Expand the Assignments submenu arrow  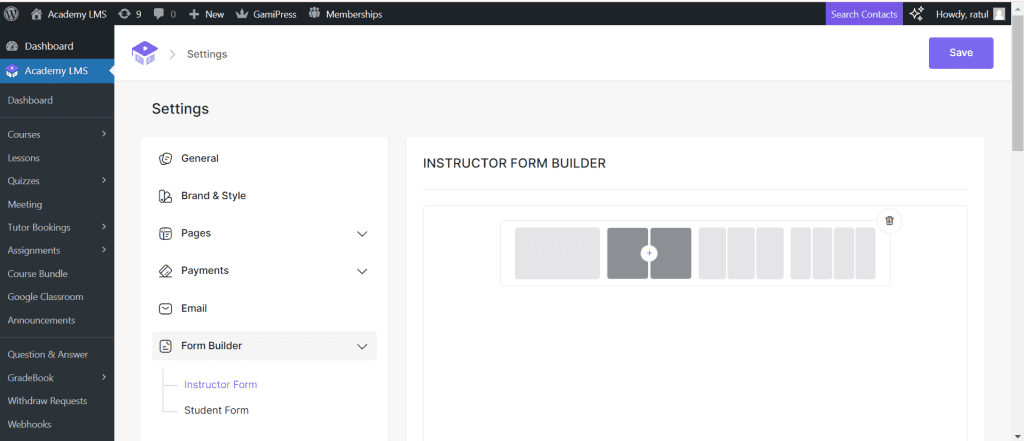point(104,250)
